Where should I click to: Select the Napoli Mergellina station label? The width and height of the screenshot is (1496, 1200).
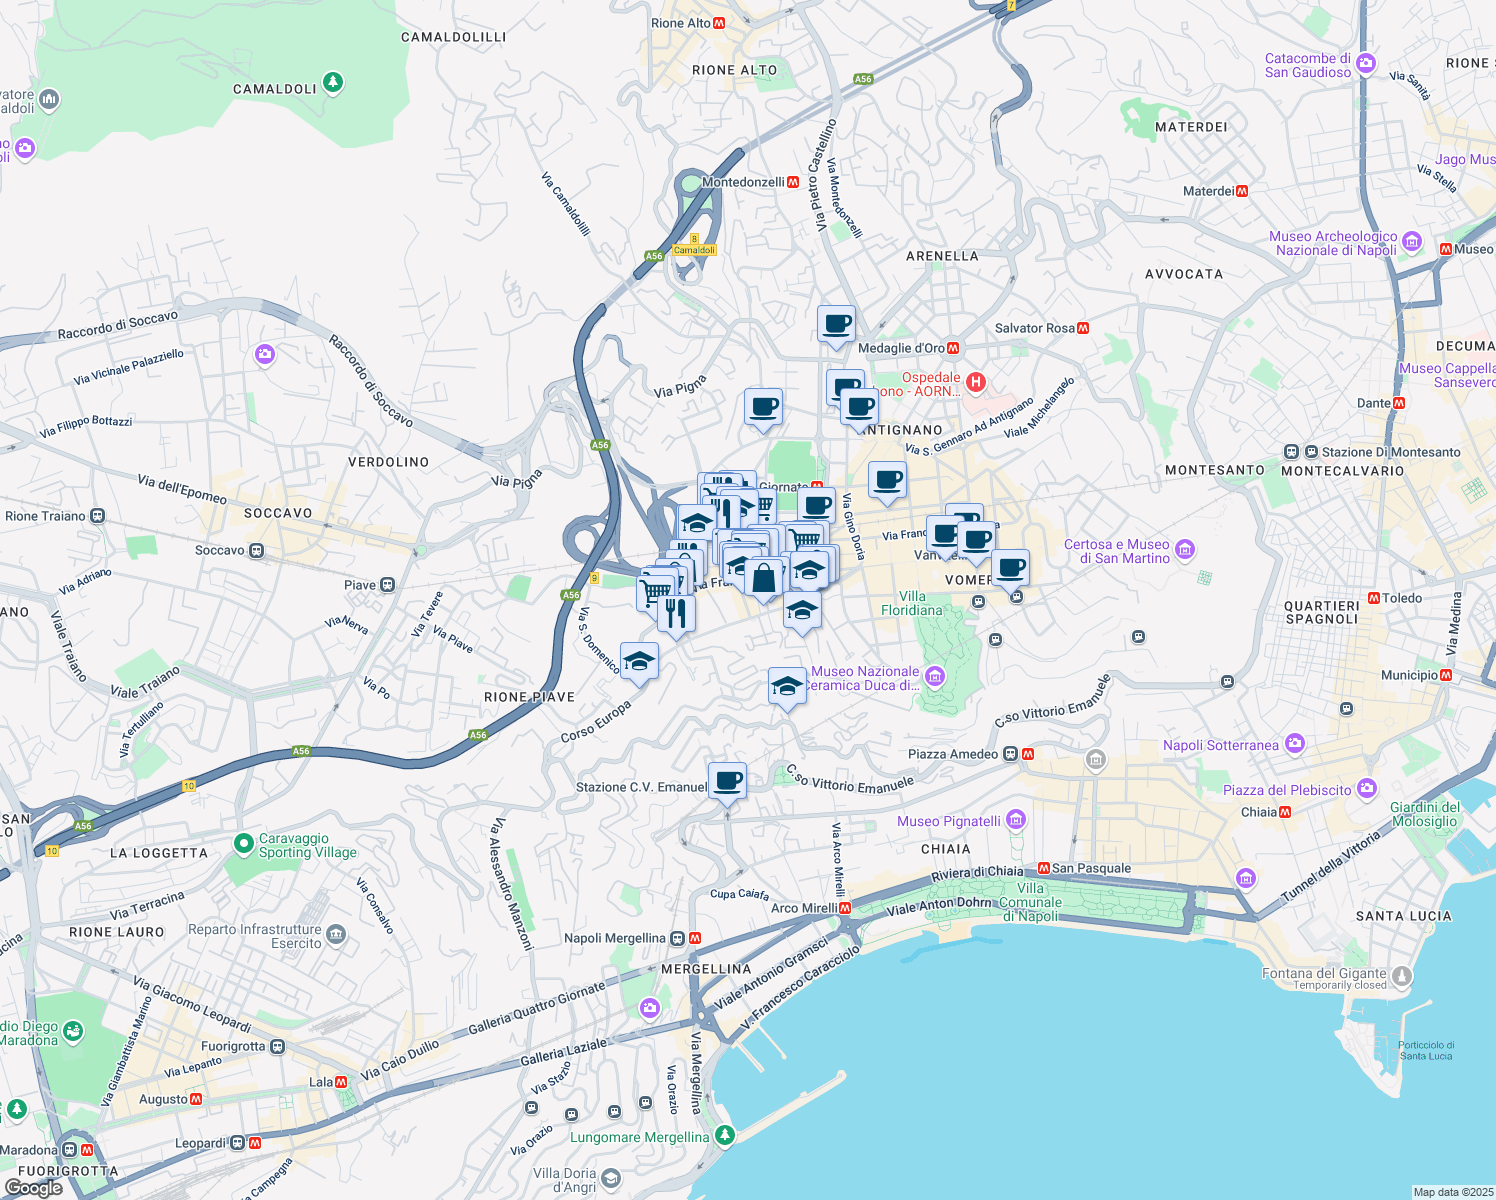point(615,938)
